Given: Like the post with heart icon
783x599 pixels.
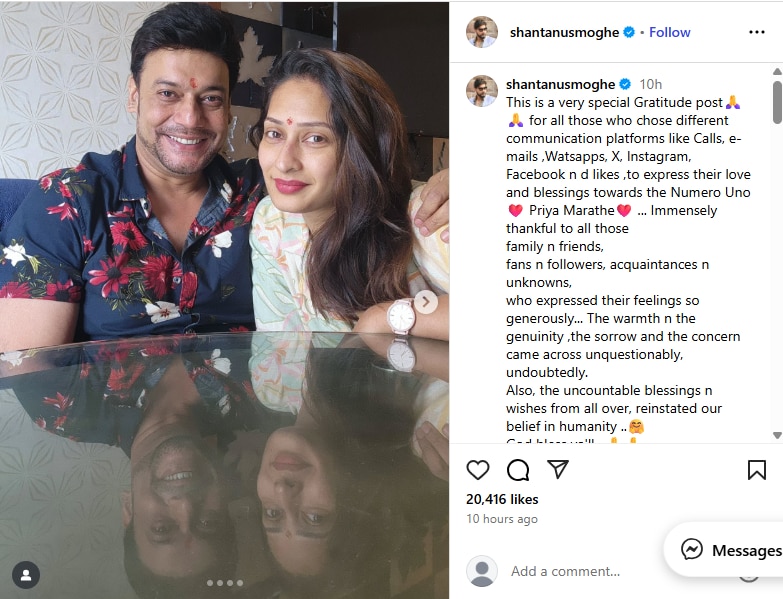Looking at the screenshot, I should point(478,470).
